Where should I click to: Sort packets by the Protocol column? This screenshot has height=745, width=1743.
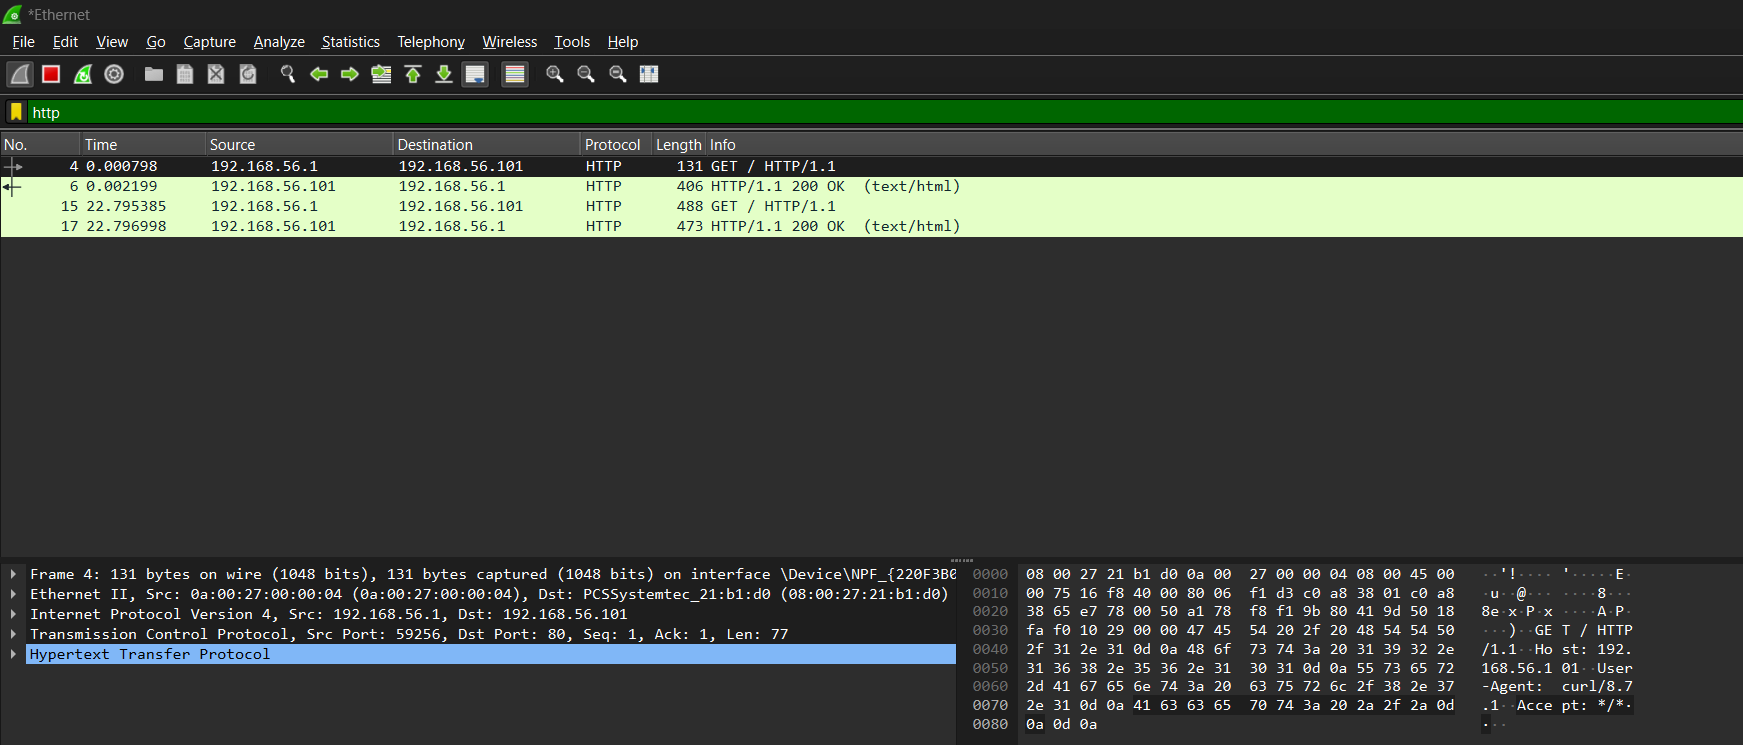616,145
